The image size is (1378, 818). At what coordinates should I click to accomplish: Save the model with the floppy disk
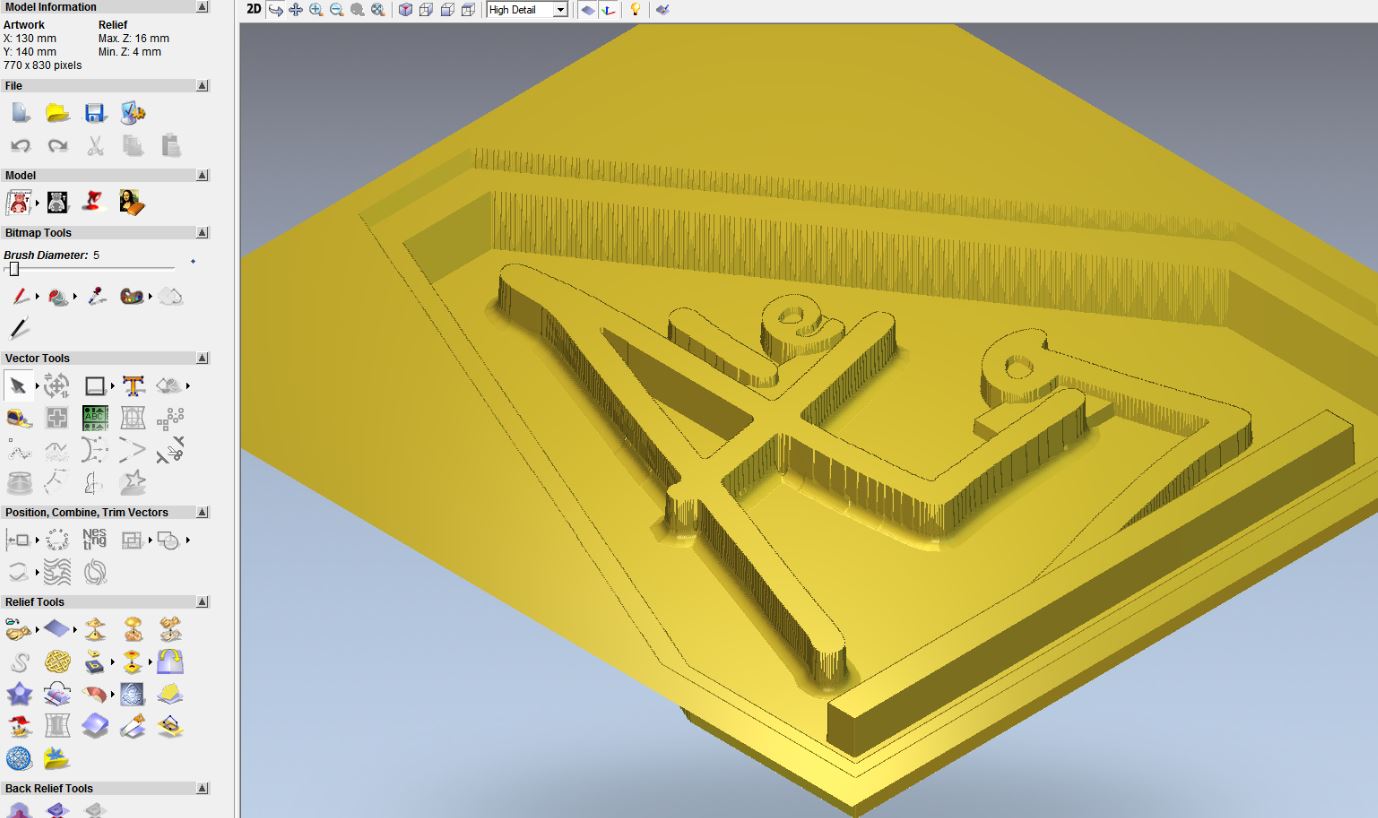pos(95,113)
